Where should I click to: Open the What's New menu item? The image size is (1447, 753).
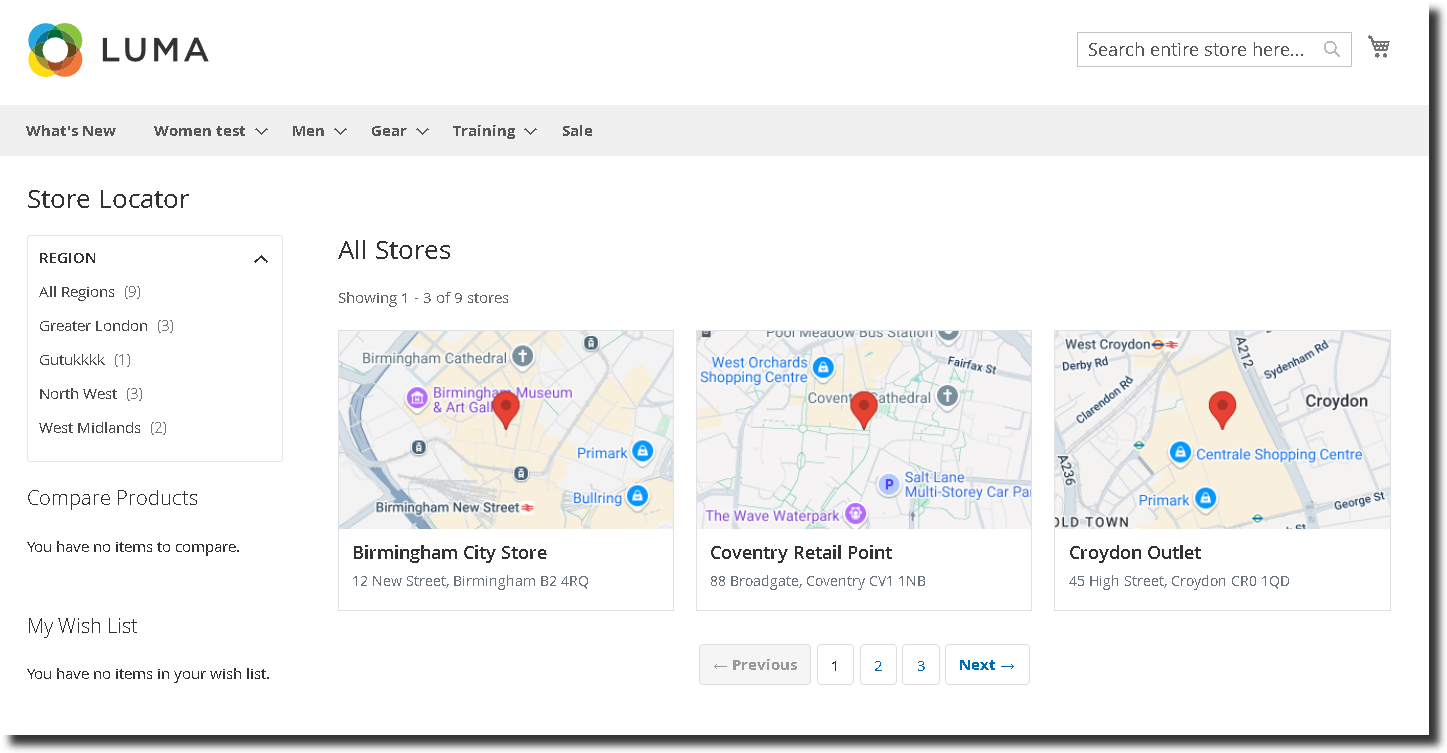click(71, 131)
